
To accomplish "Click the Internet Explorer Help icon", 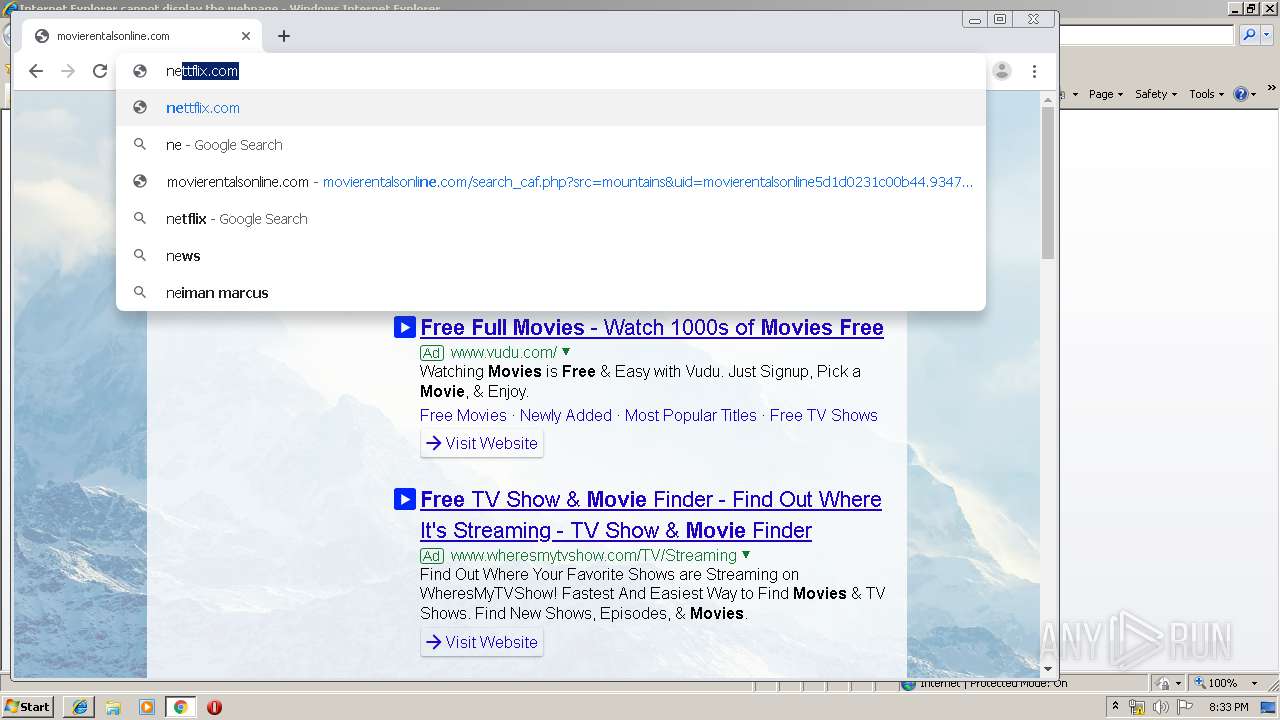I will (1241, 94).
